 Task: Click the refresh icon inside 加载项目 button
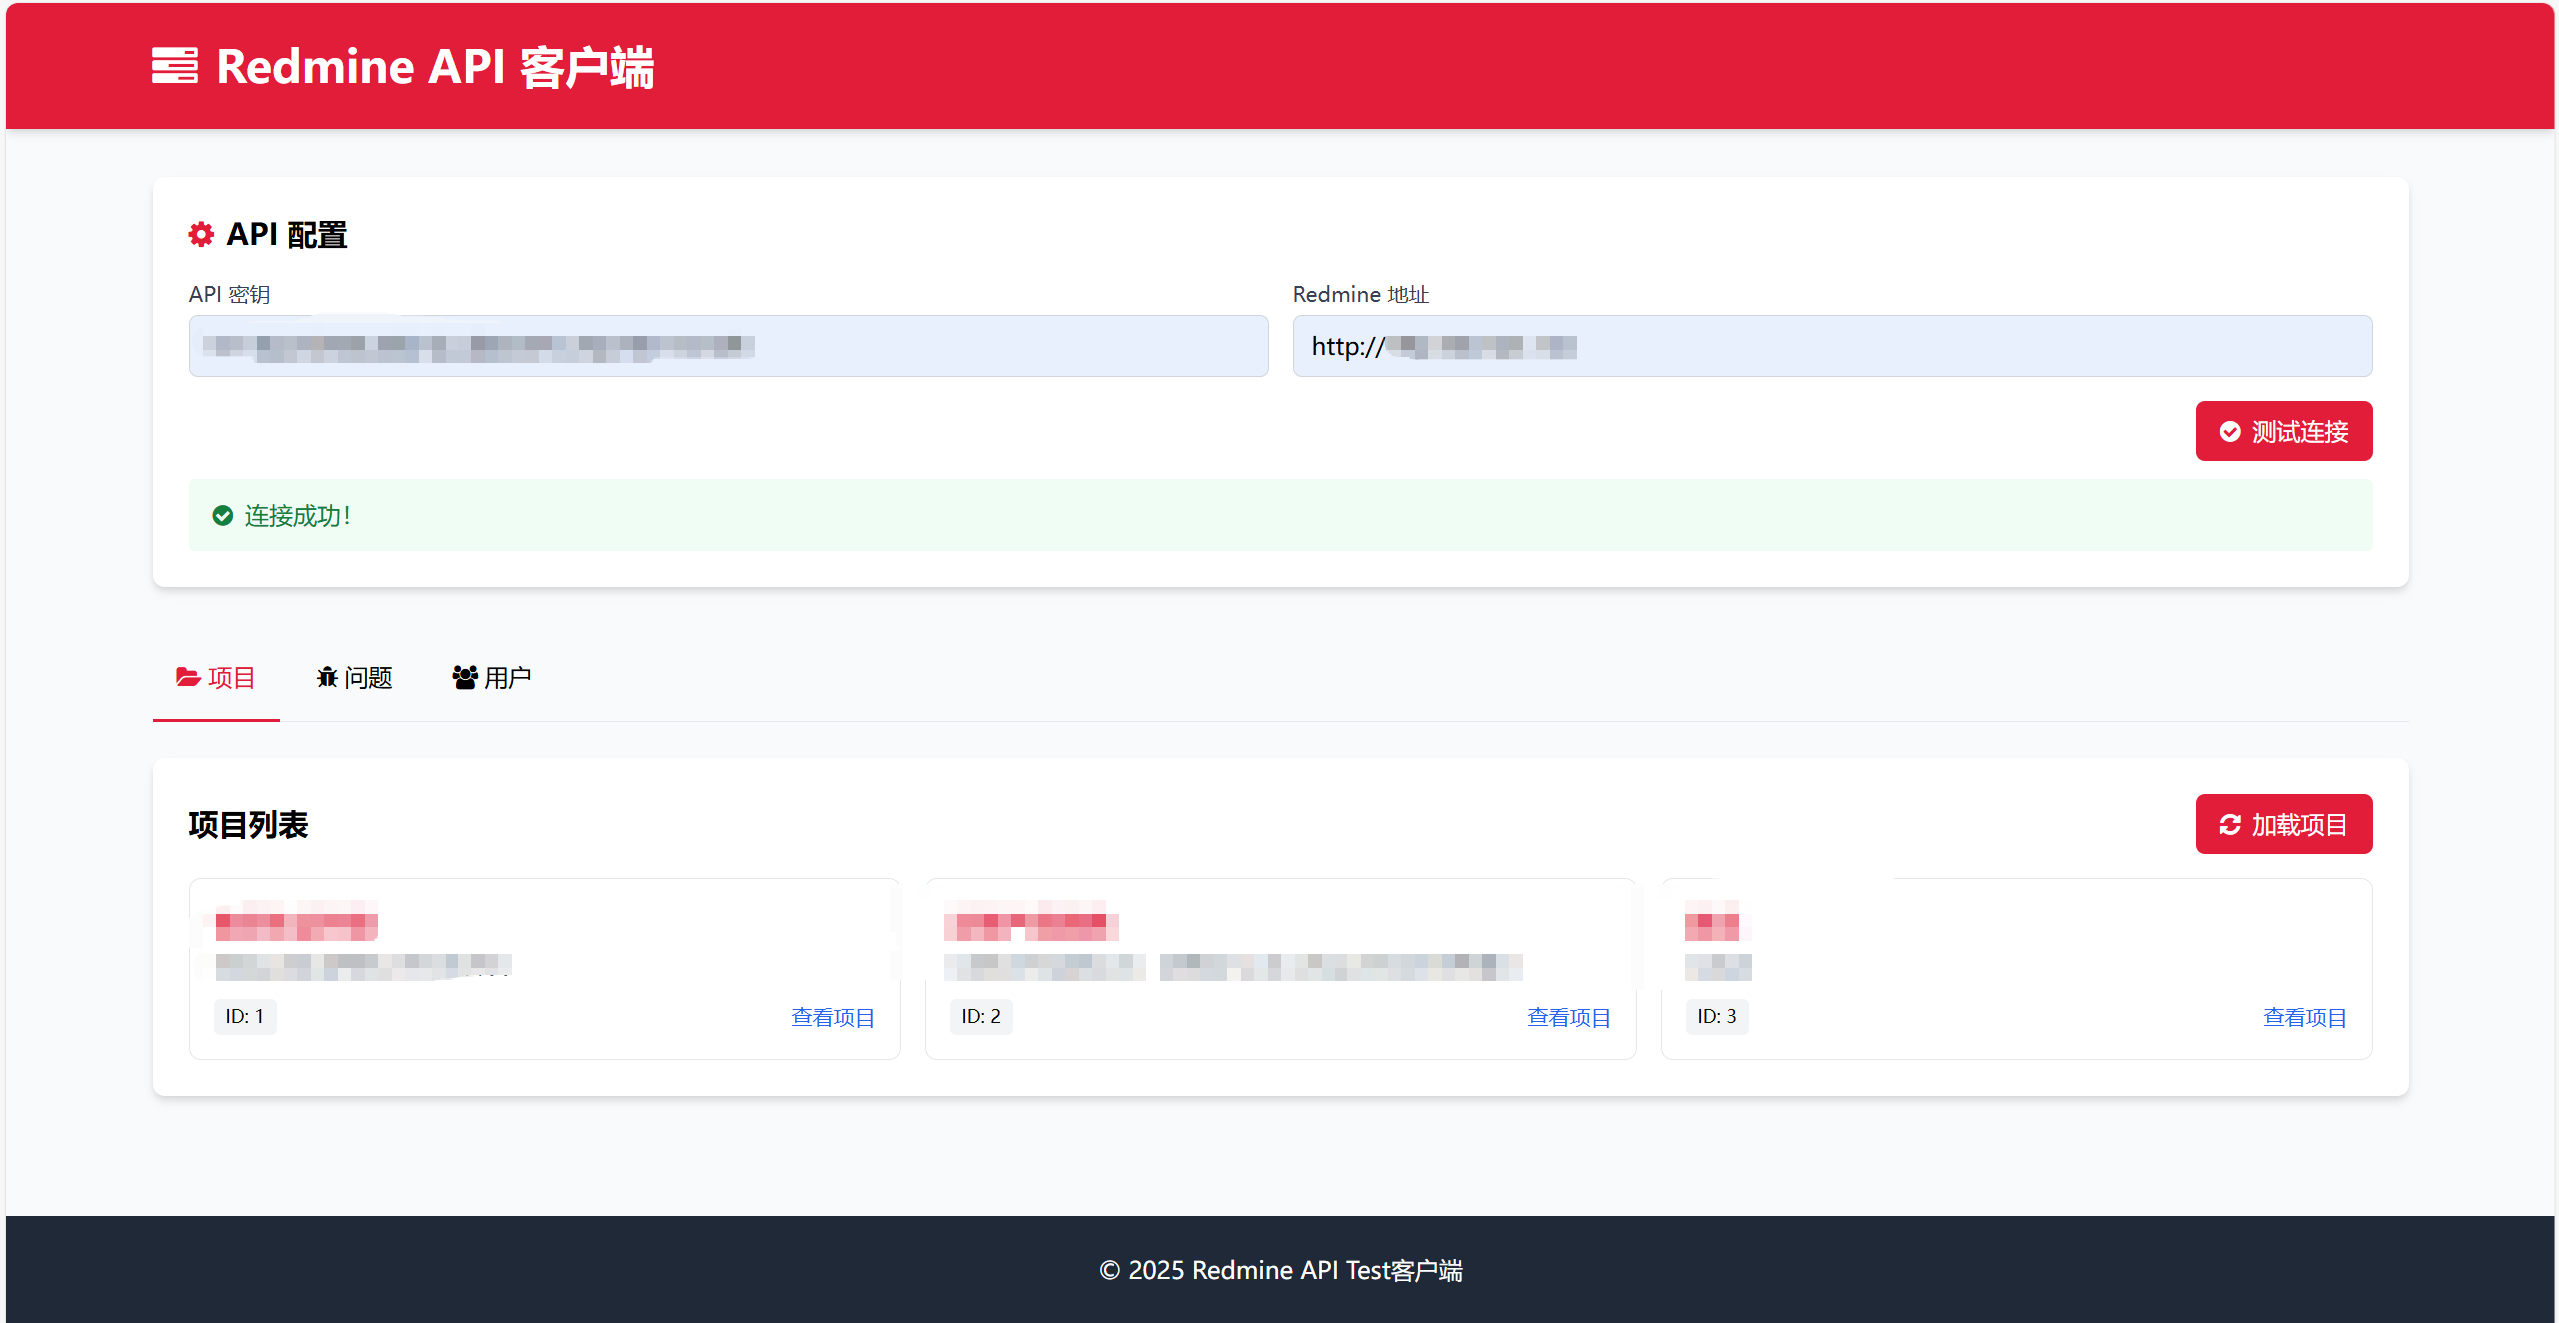coord(2231,824)
